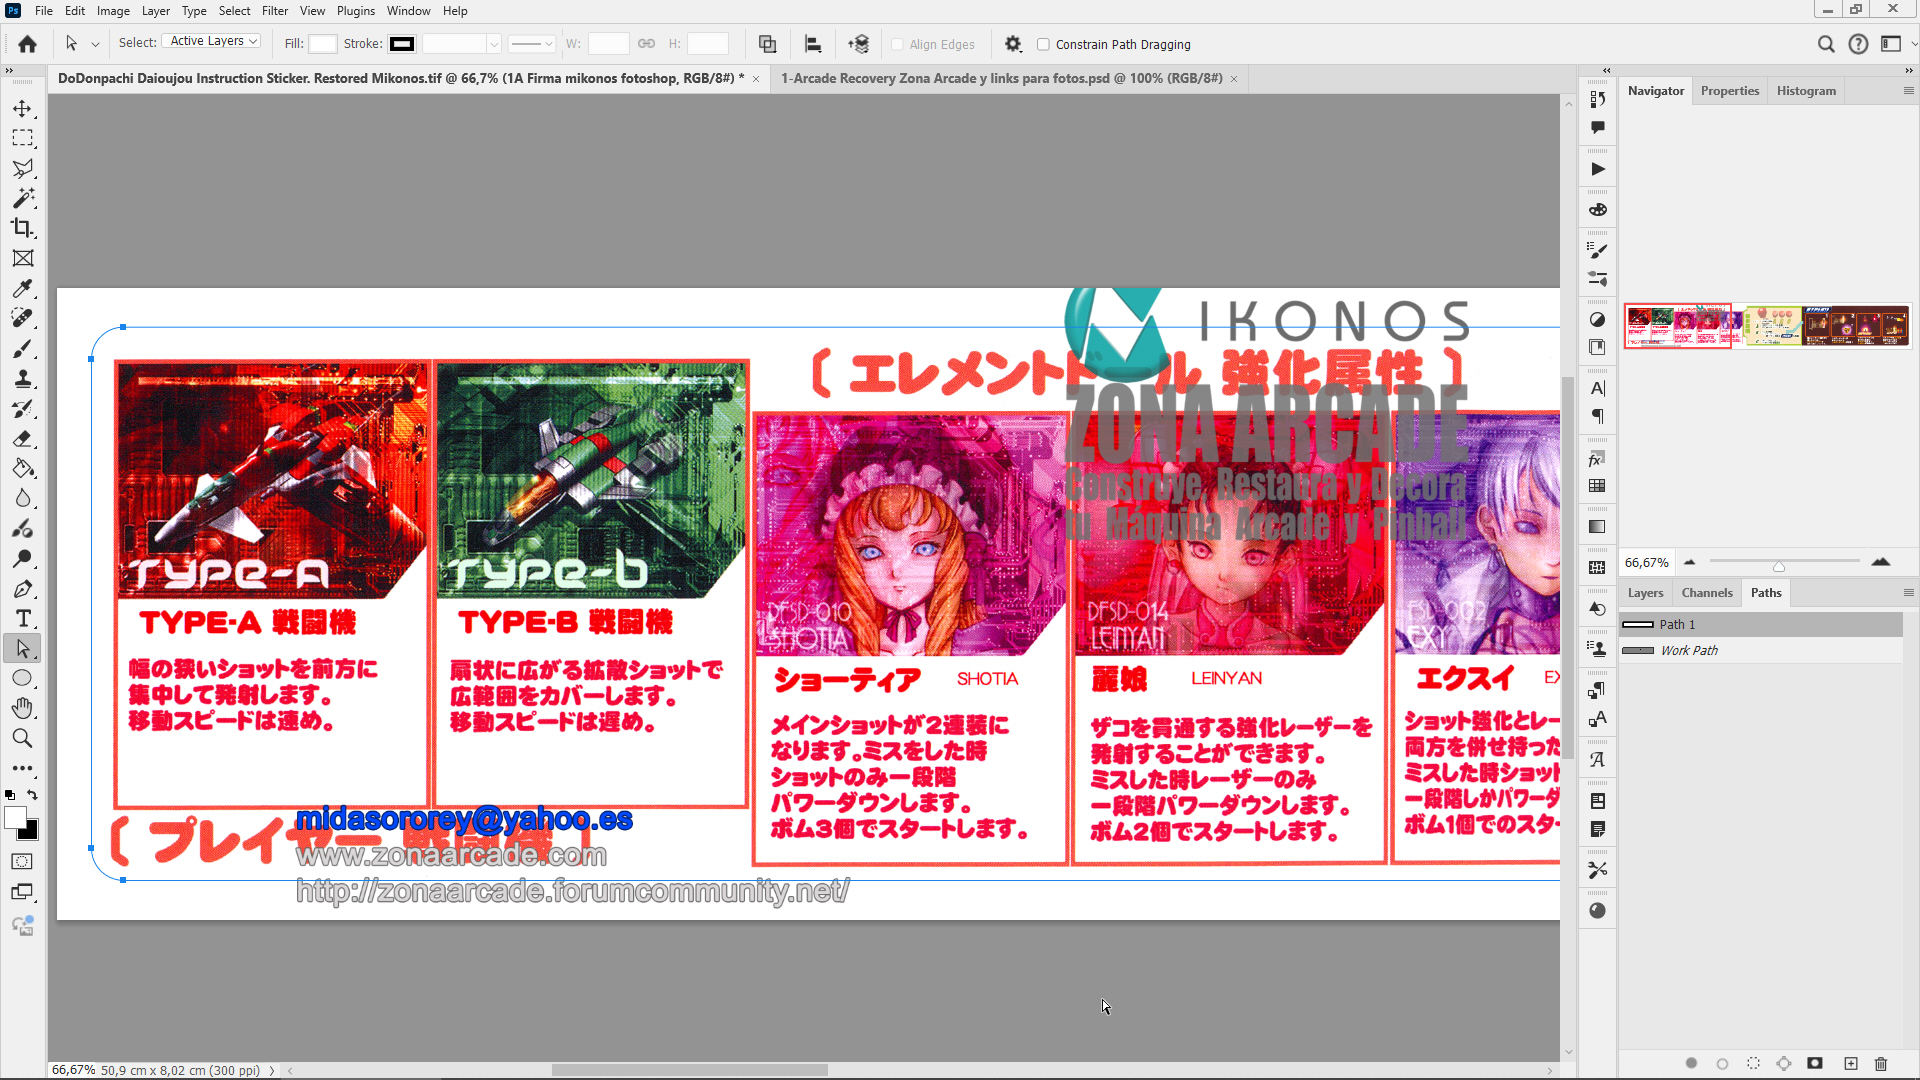Swap foreground and background colors
This screenshot has width=1920, height=1080.
point(32,795)
